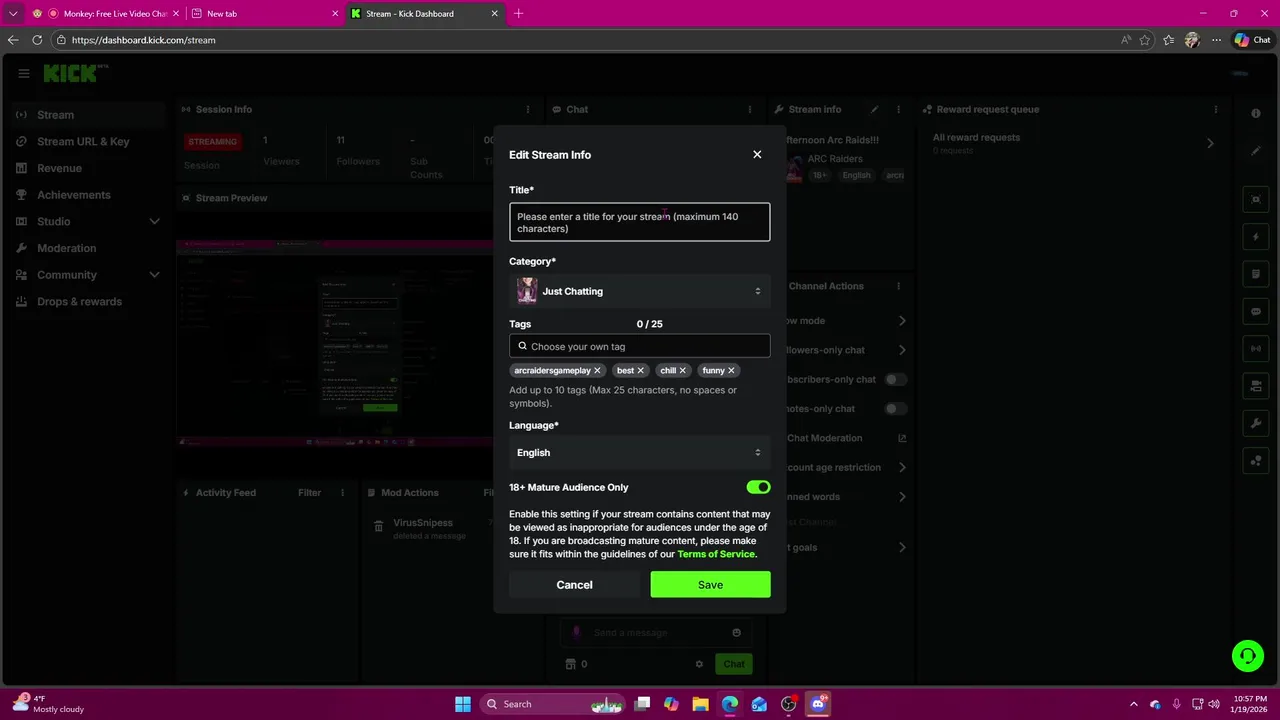Image resolution: width=1280 pixels, height=720 pixels.
Task: Click trash icon beside VirusSnipess entry
Action: pyautogui.click(x=379, y=527)
